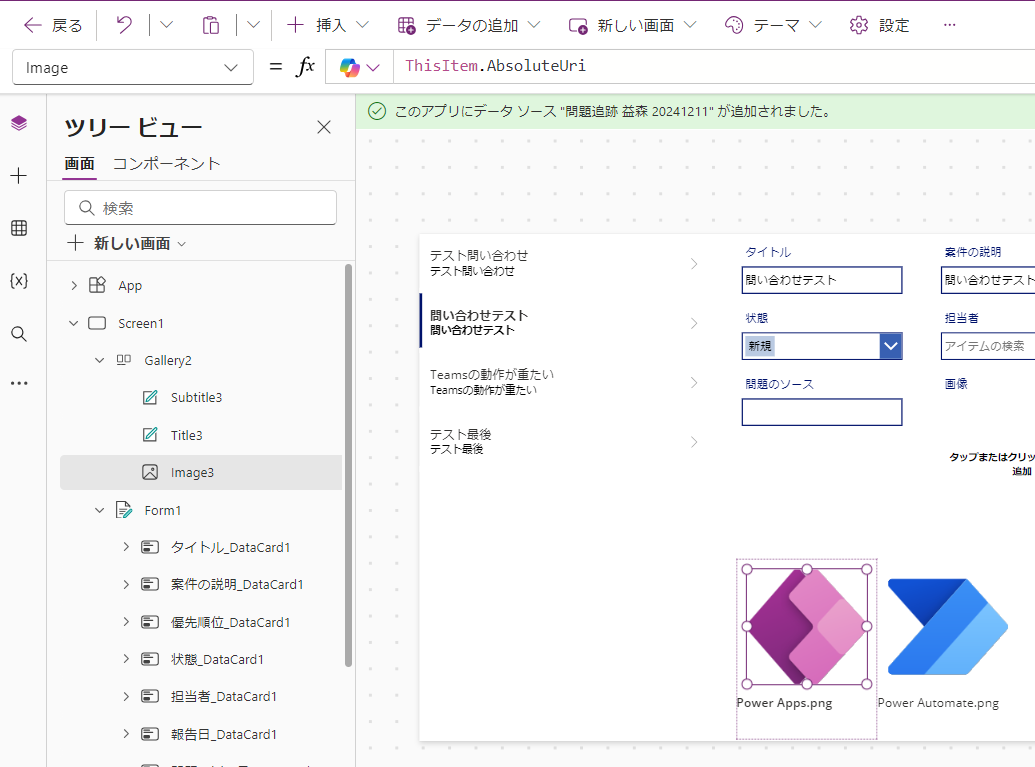This screenshot has width=1035, height=767.
Task: Open the sidebar more options ellipsis
Action: coord(19,383)
